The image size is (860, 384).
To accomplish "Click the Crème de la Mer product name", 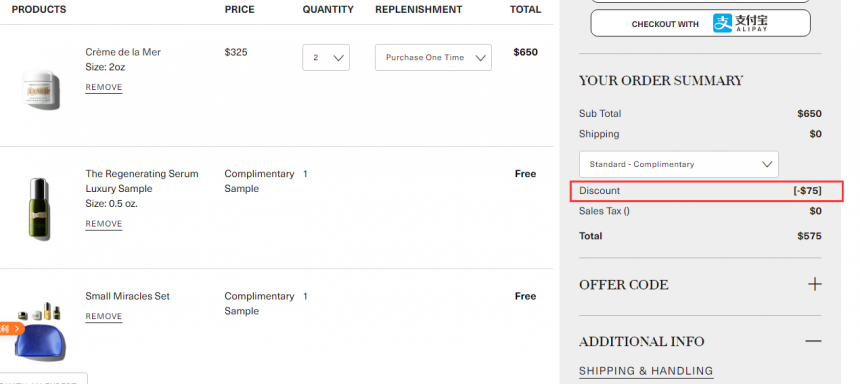I will (x=123, y=52).
